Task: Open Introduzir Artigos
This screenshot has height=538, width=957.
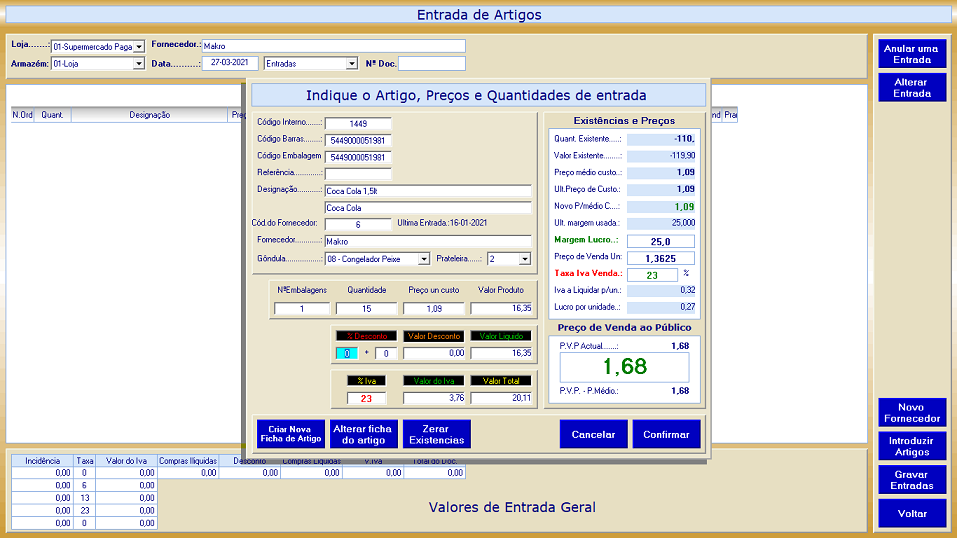Action: 911,446
